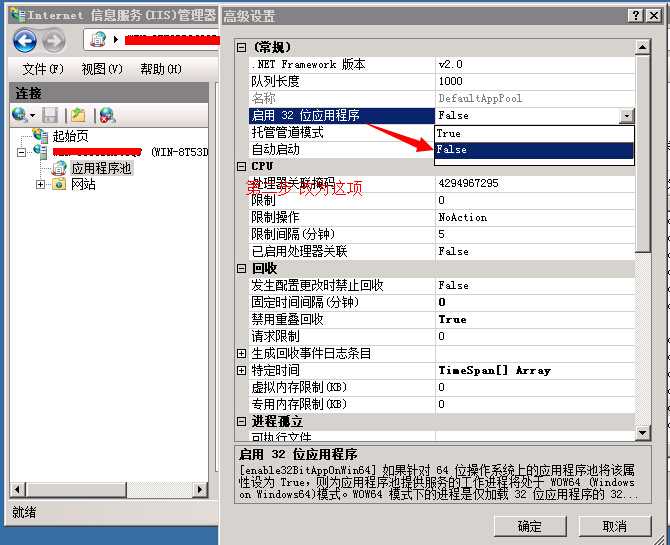Select 应用程序池 in the connections tree
The height and width of the screenshot is (545, 670).
101,168
